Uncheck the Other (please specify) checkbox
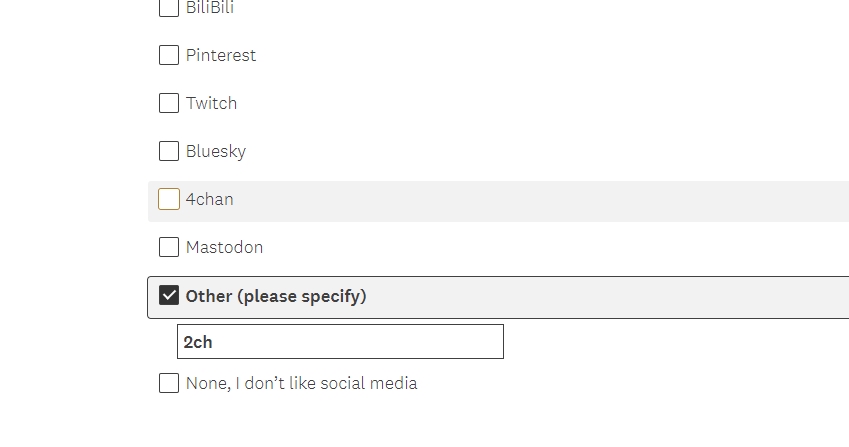Screen dimensions: 849x447 click(169, 296)
